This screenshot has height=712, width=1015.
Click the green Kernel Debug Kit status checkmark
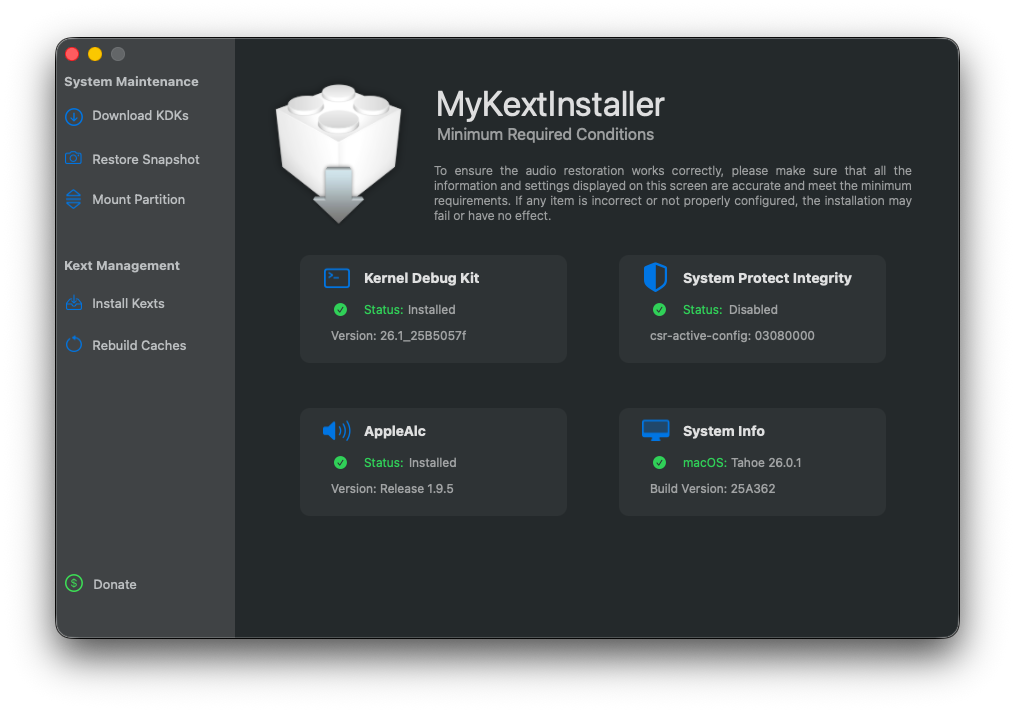[x=340, y=310]
